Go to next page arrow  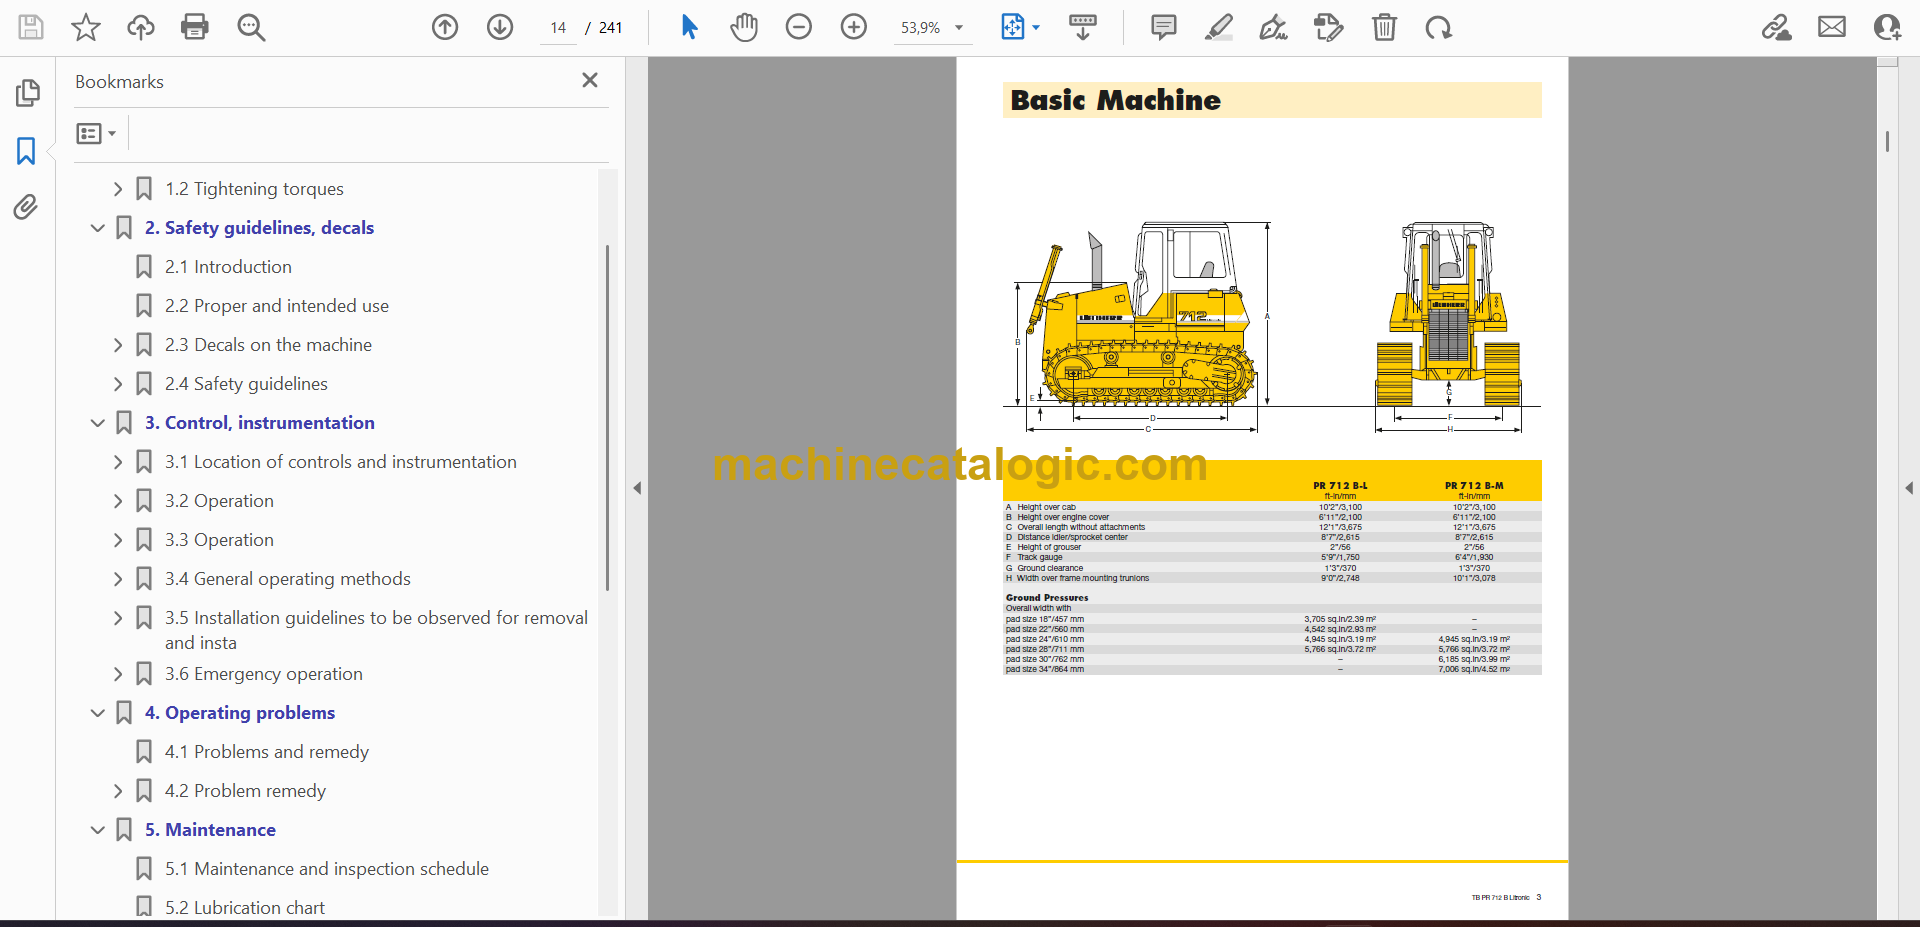(500, 27)
